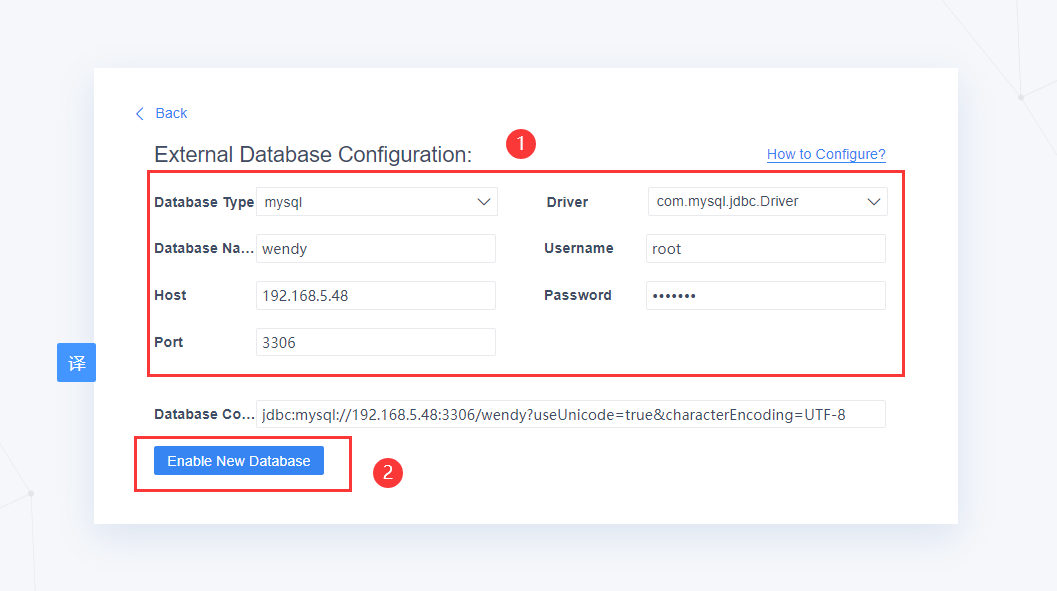
Task: Click the Database Type label
Action: point(204,202)
